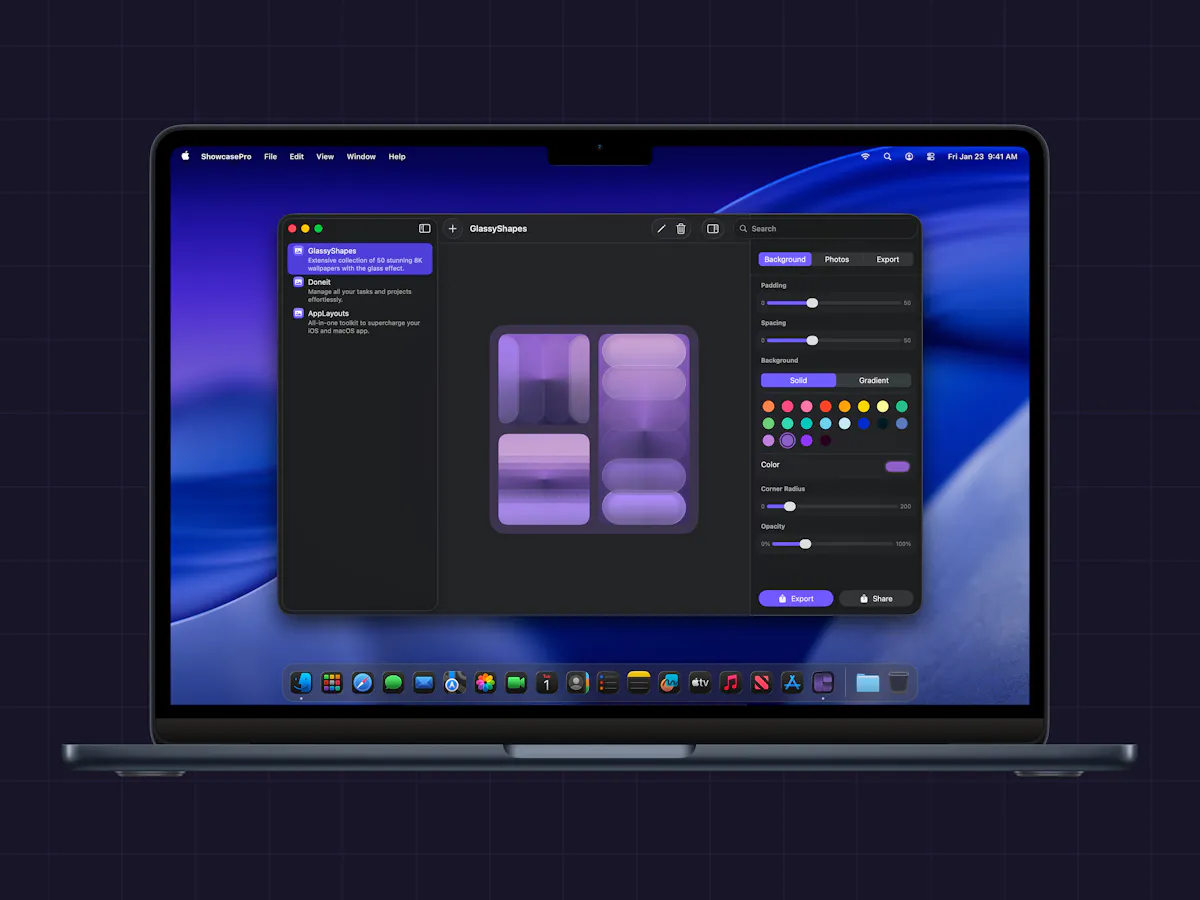The width and height of the screenshot is (1200, 900).
Task: Launch Safari from the Dock
Action: [363, 682]
